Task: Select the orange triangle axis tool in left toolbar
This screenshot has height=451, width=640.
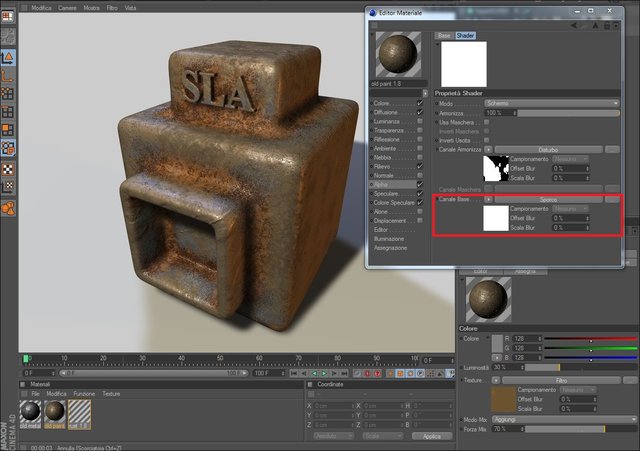Action: (8, 58)
